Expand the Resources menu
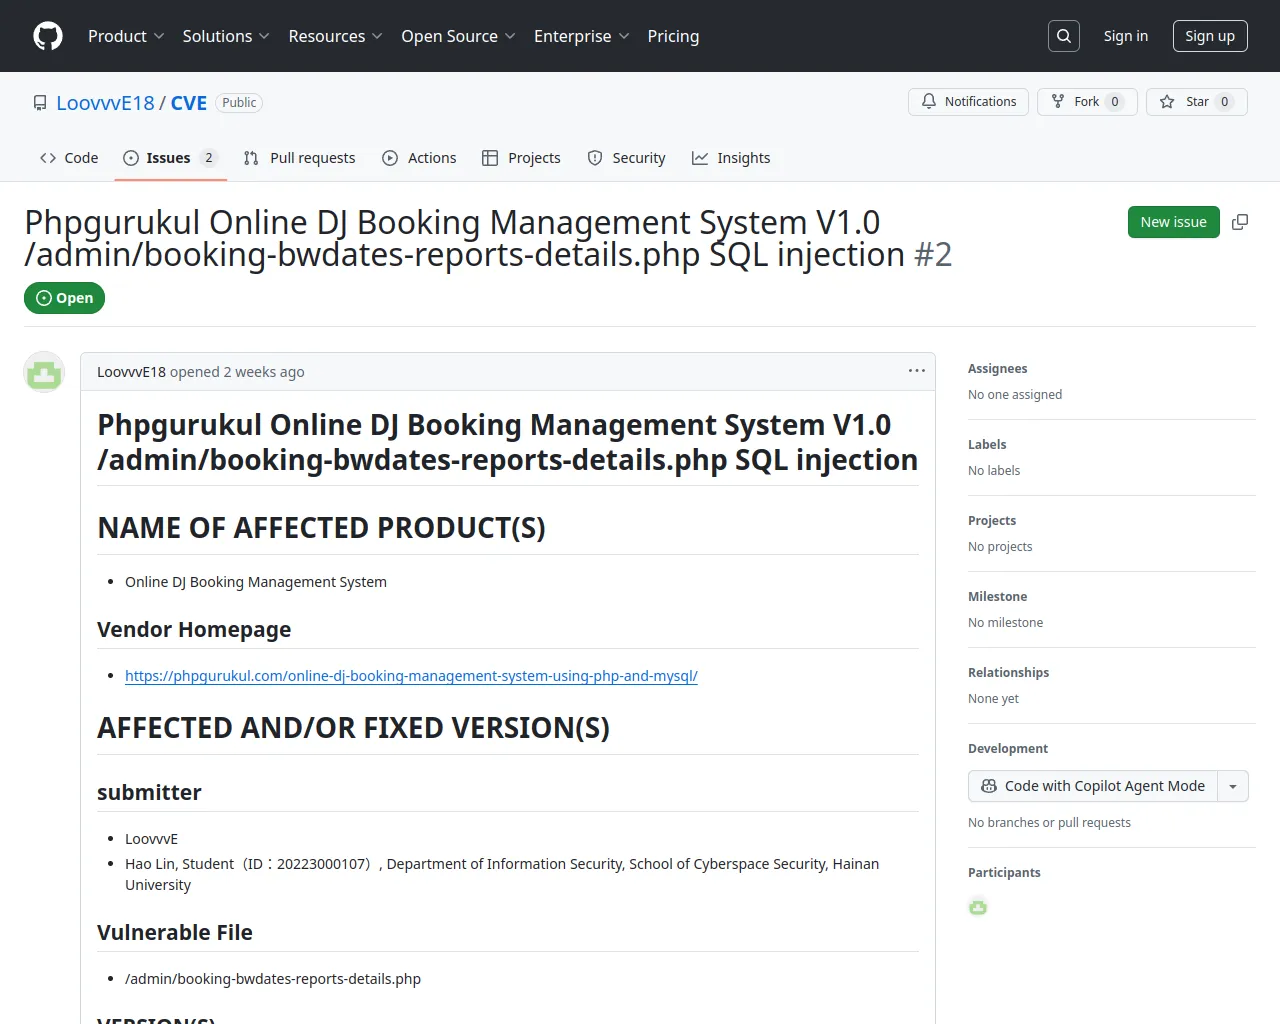 coord(335,36)
